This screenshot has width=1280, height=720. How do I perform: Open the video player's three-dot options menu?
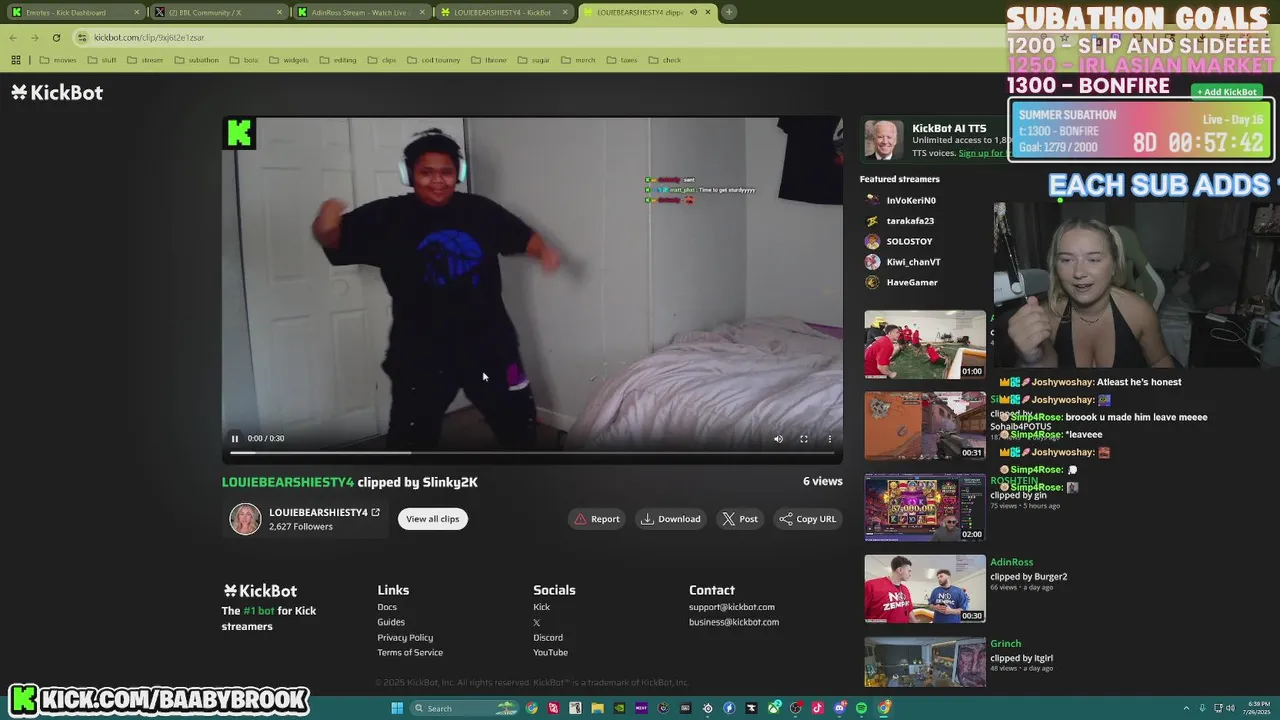pos(829,438)
